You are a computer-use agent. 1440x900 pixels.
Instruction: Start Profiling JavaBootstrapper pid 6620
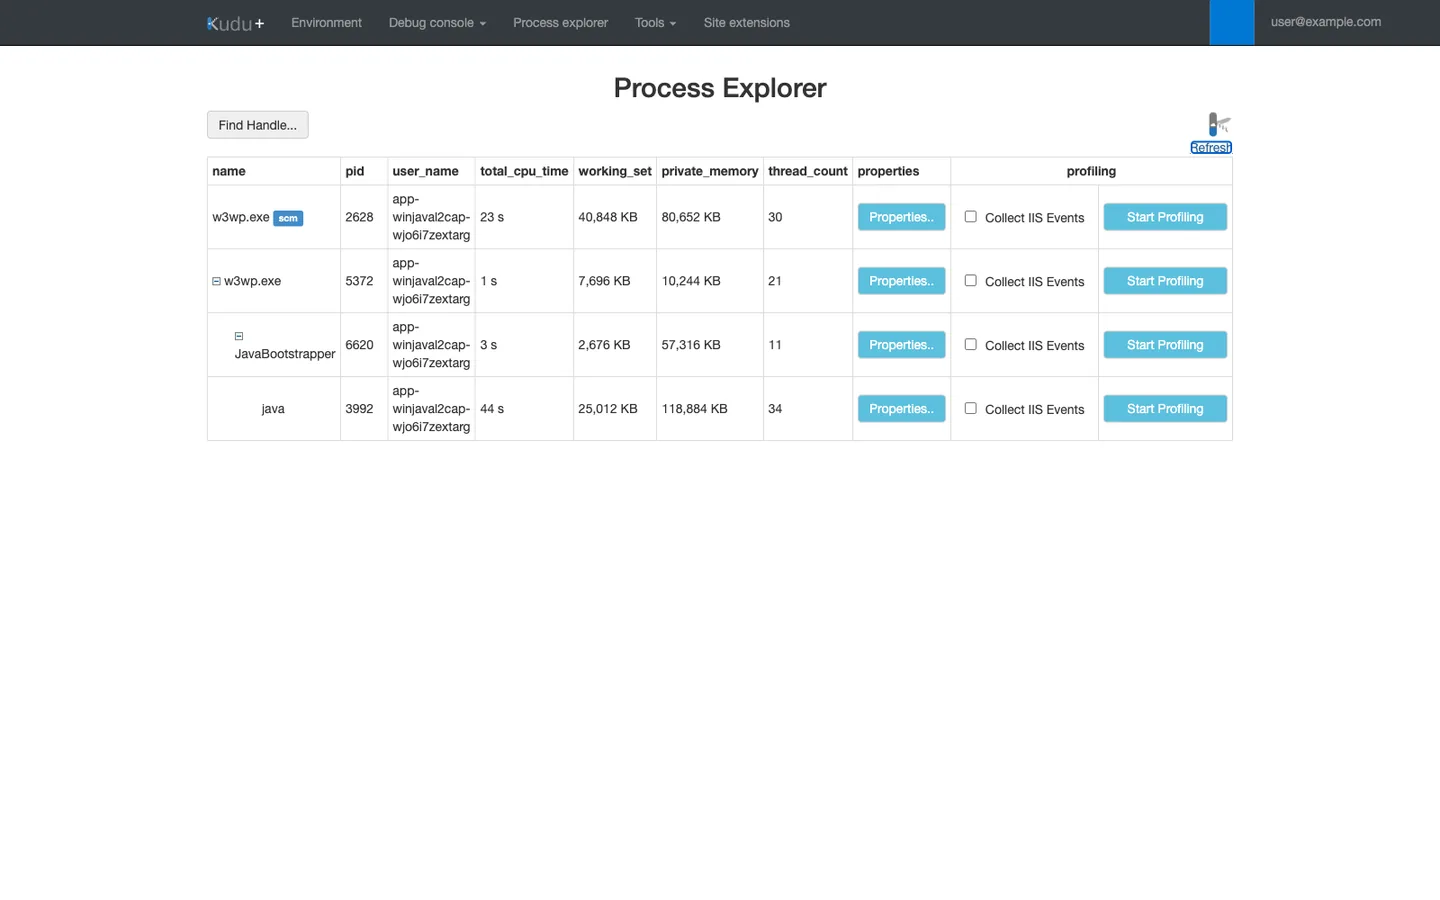point(1165,345)
